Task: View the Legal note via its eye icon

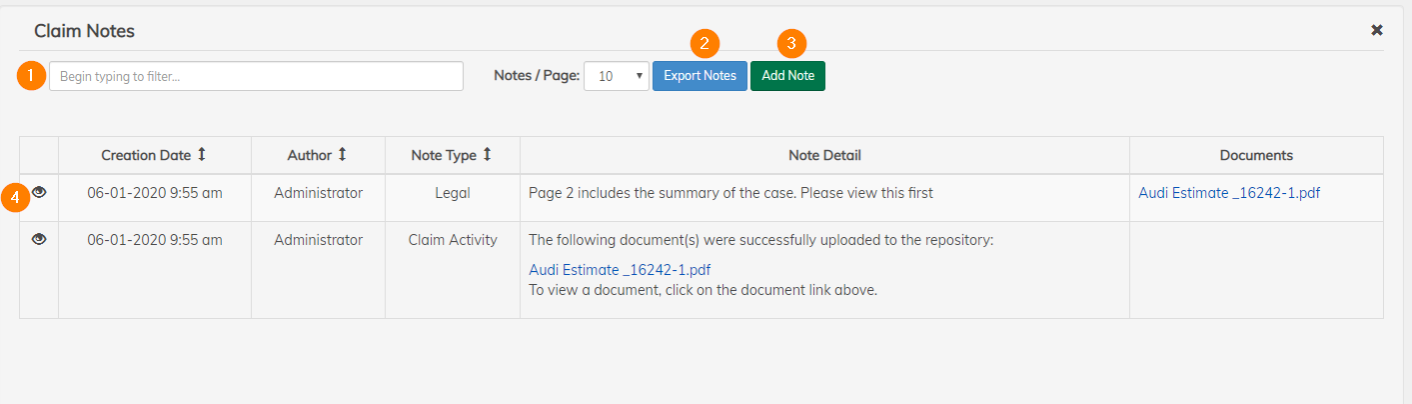Action: 39,192
